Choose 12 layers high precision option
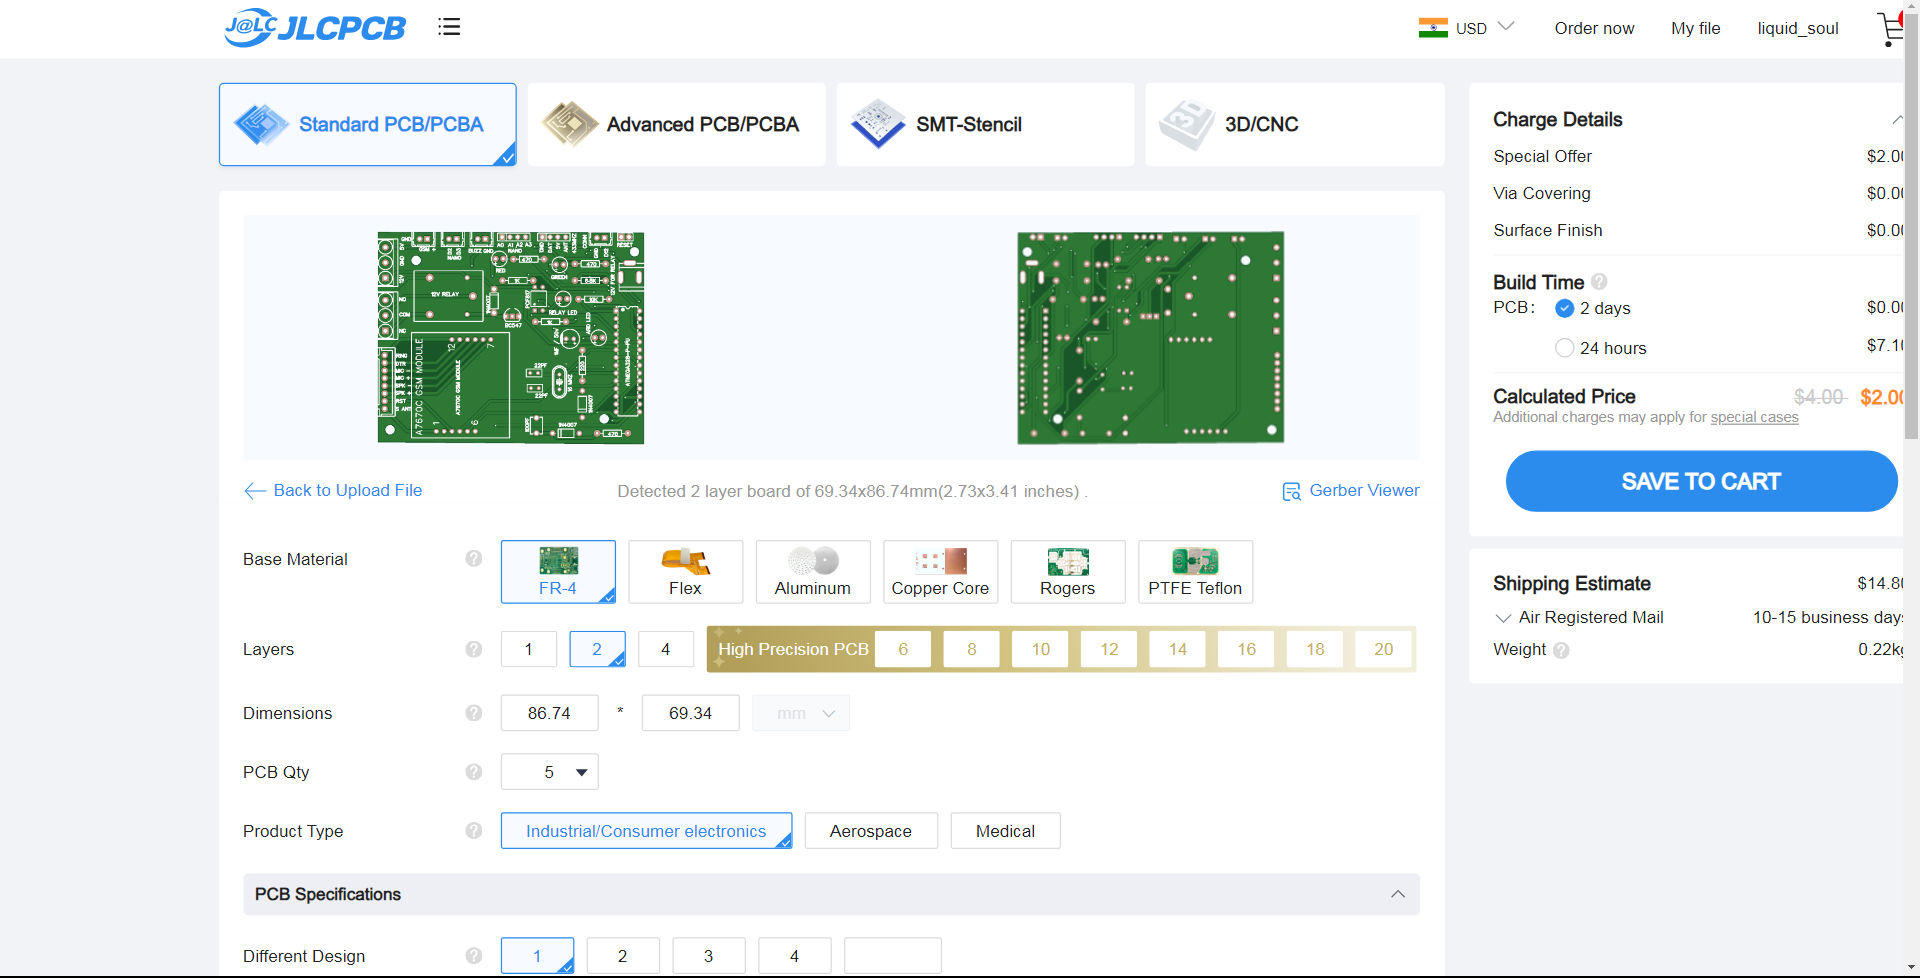1920x978 pixels. 1109,649
